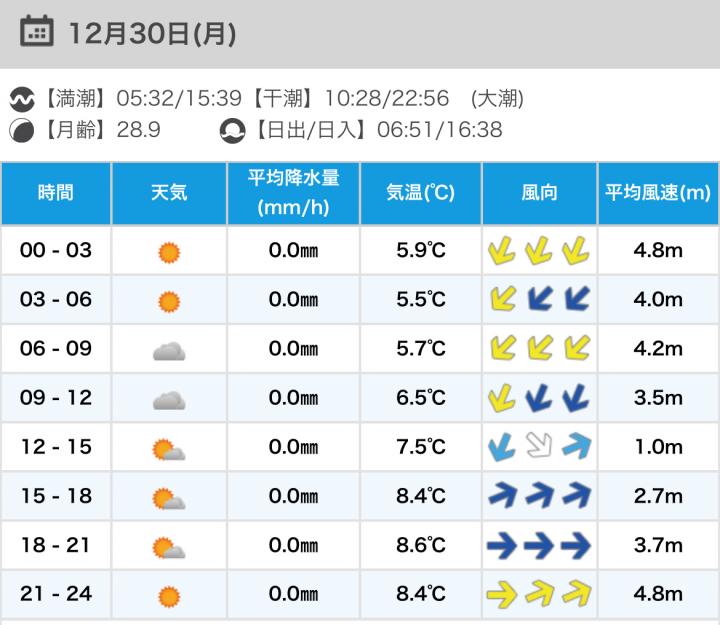Click the 平均降水量 (mm/h) header
The width and height of the screenshot is (720, 625).
pos(293,193)
